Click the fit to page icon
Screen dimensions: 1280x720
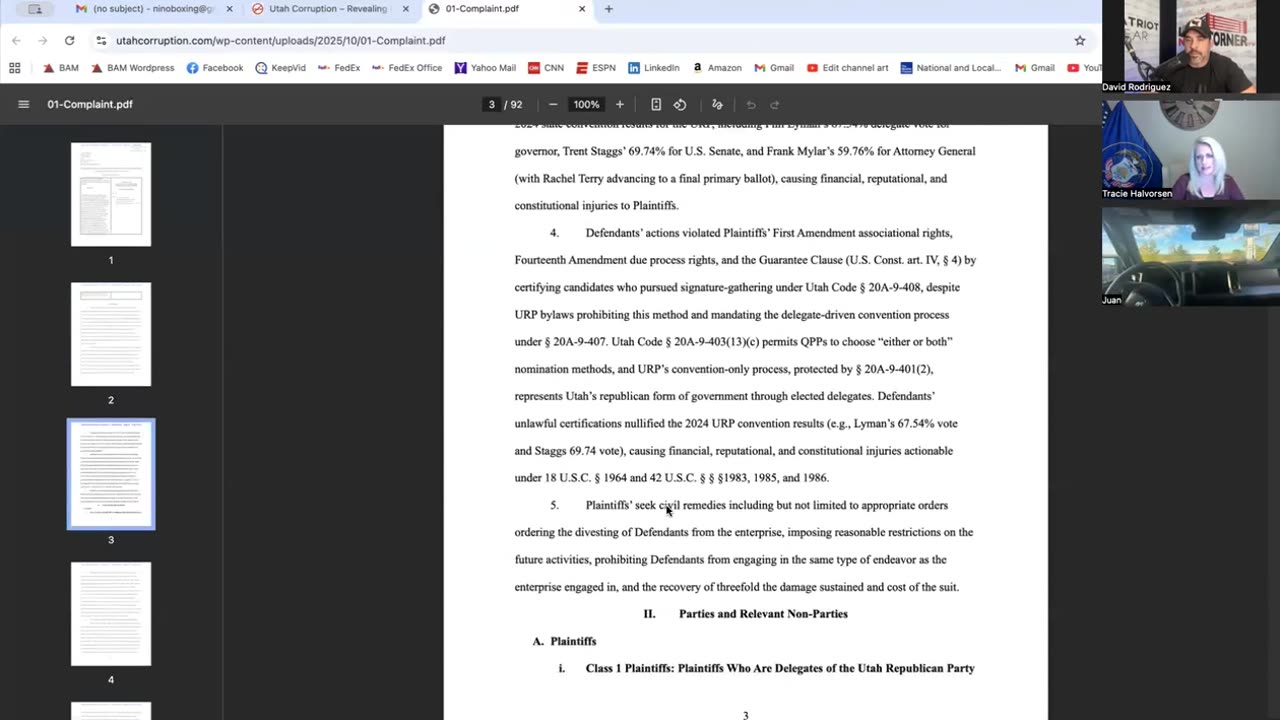(656, 104)
